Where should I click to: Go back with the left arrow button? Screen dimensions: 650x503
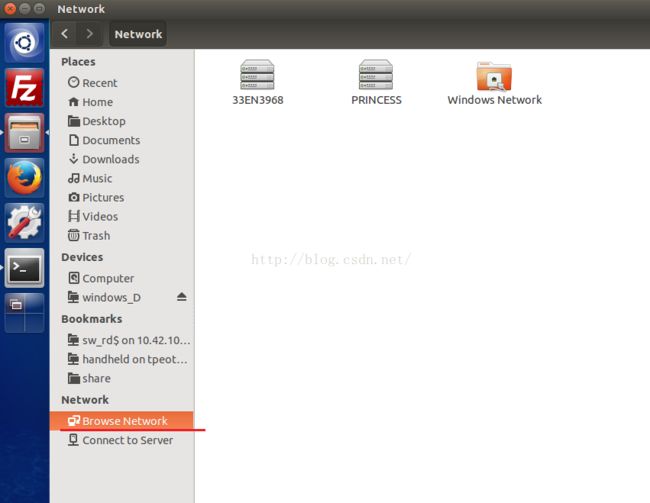coord(65,34)
